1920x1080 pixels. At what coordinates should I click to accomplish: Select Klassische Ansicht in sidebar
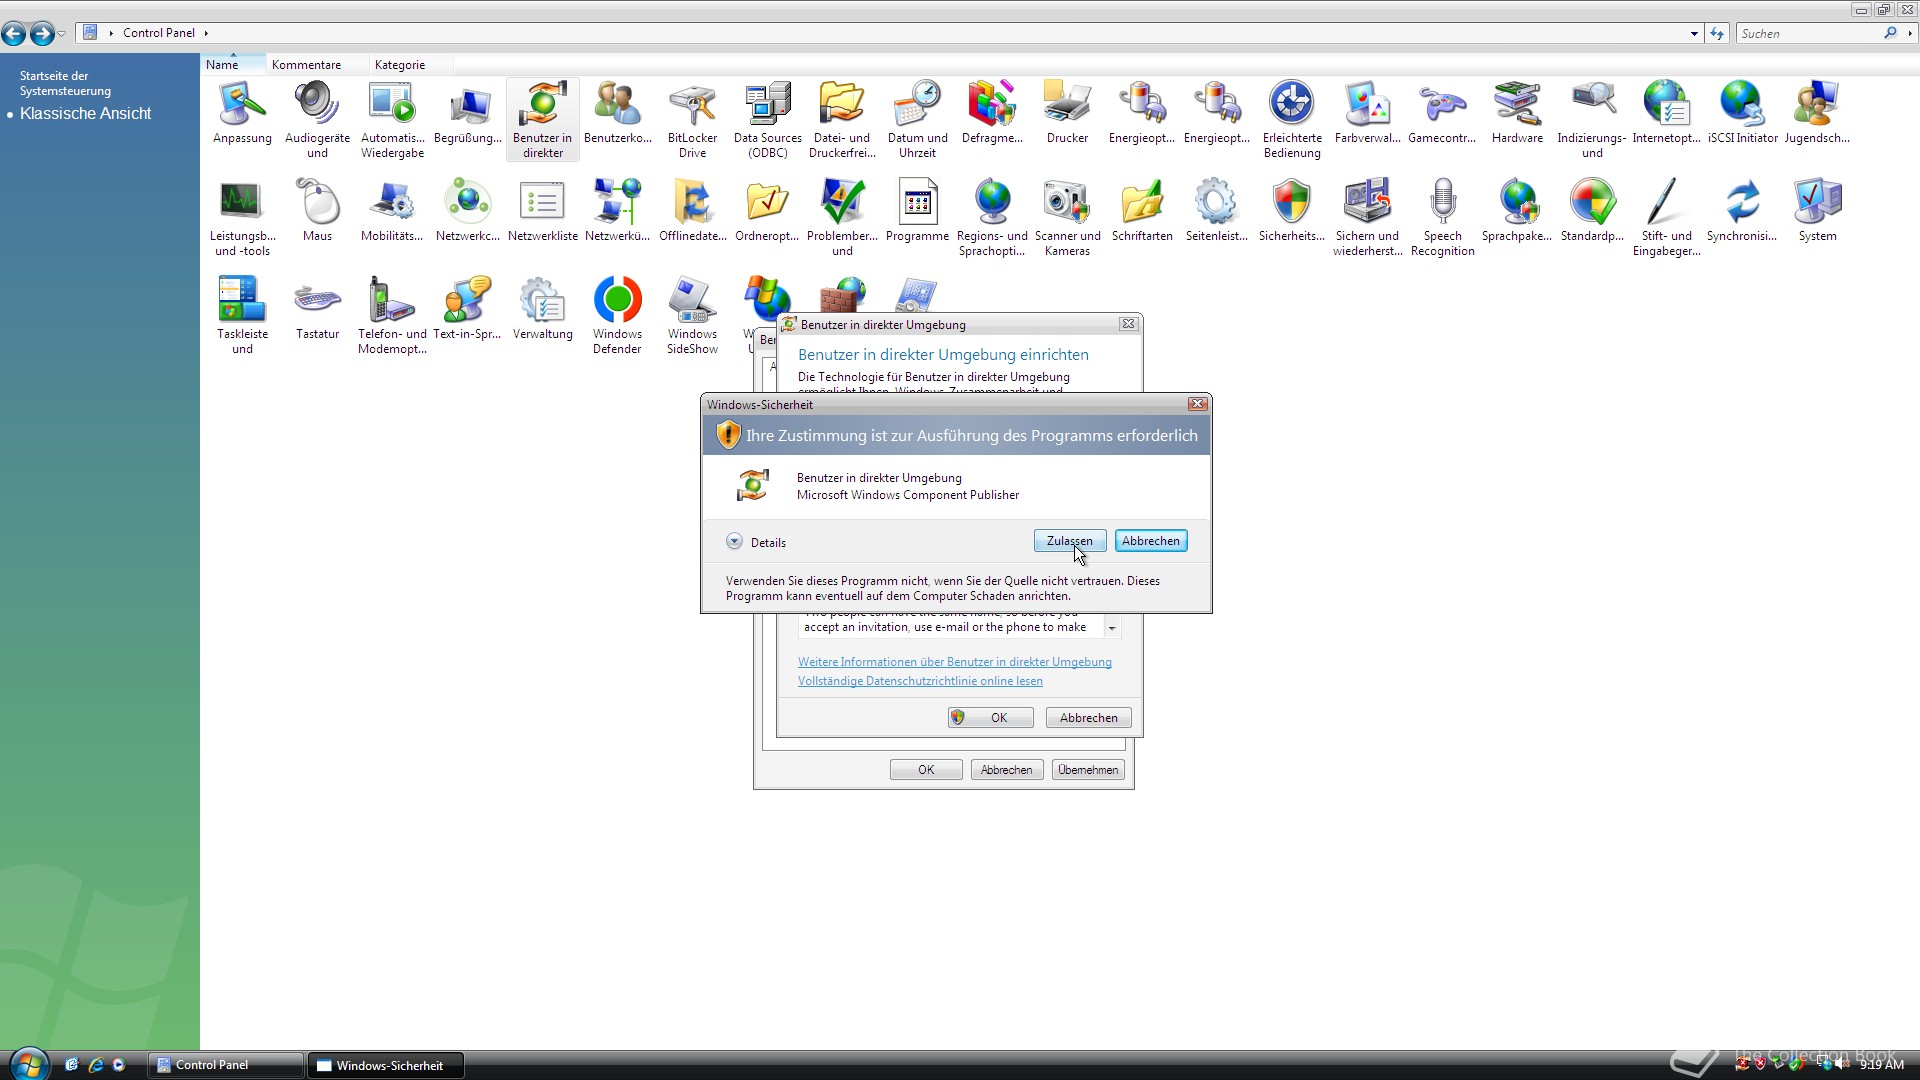pos(85,114)
